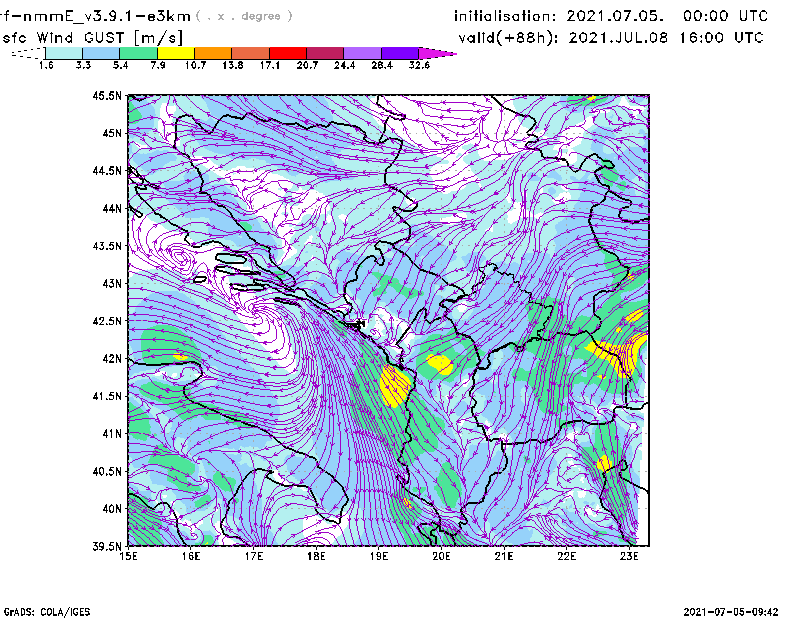This screenshot has width=800, height=618.
Task: Pick the salmon 13.8–17.1 legend swatch
Action: pos(251,53)
